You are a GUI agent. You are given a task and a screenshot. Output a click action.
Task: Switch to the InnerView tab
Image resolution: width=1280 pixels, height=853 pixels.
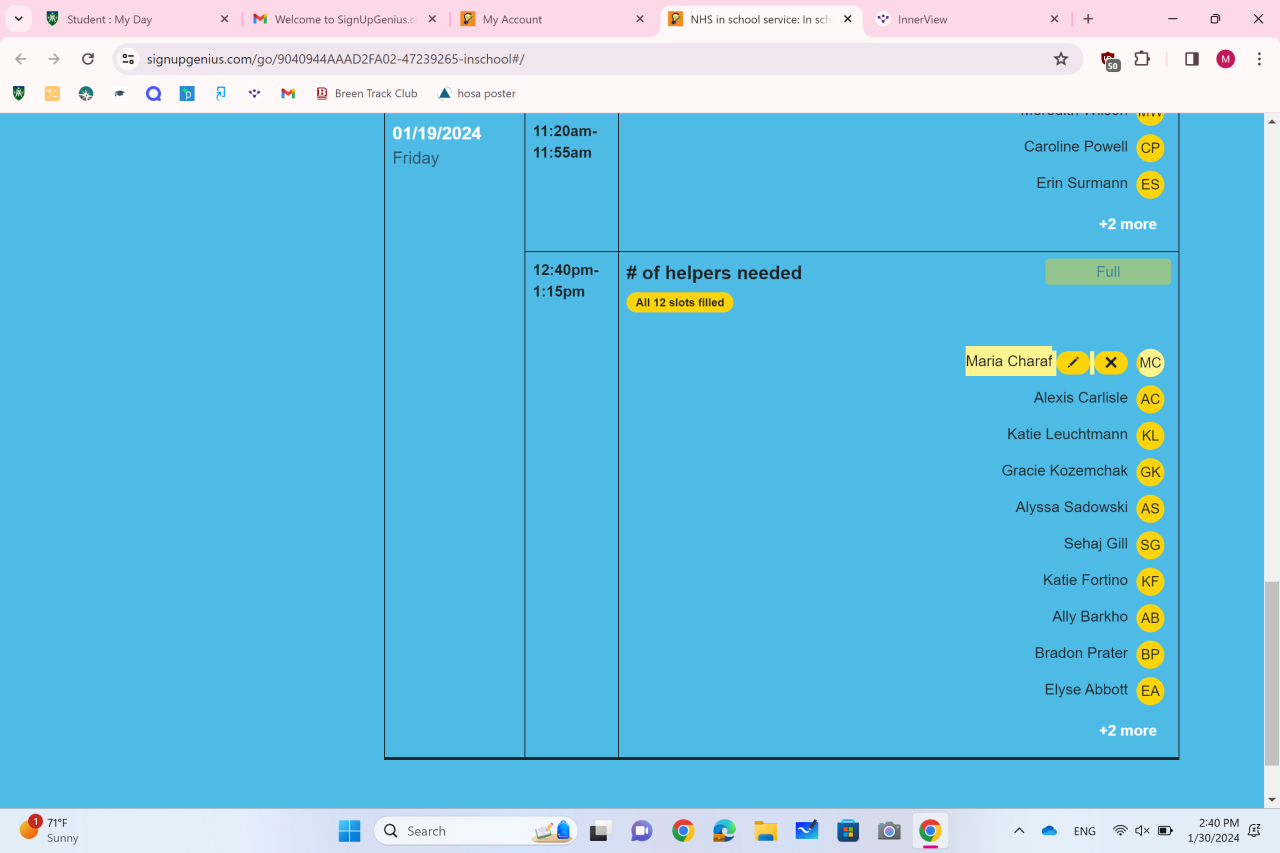point(968,19)
